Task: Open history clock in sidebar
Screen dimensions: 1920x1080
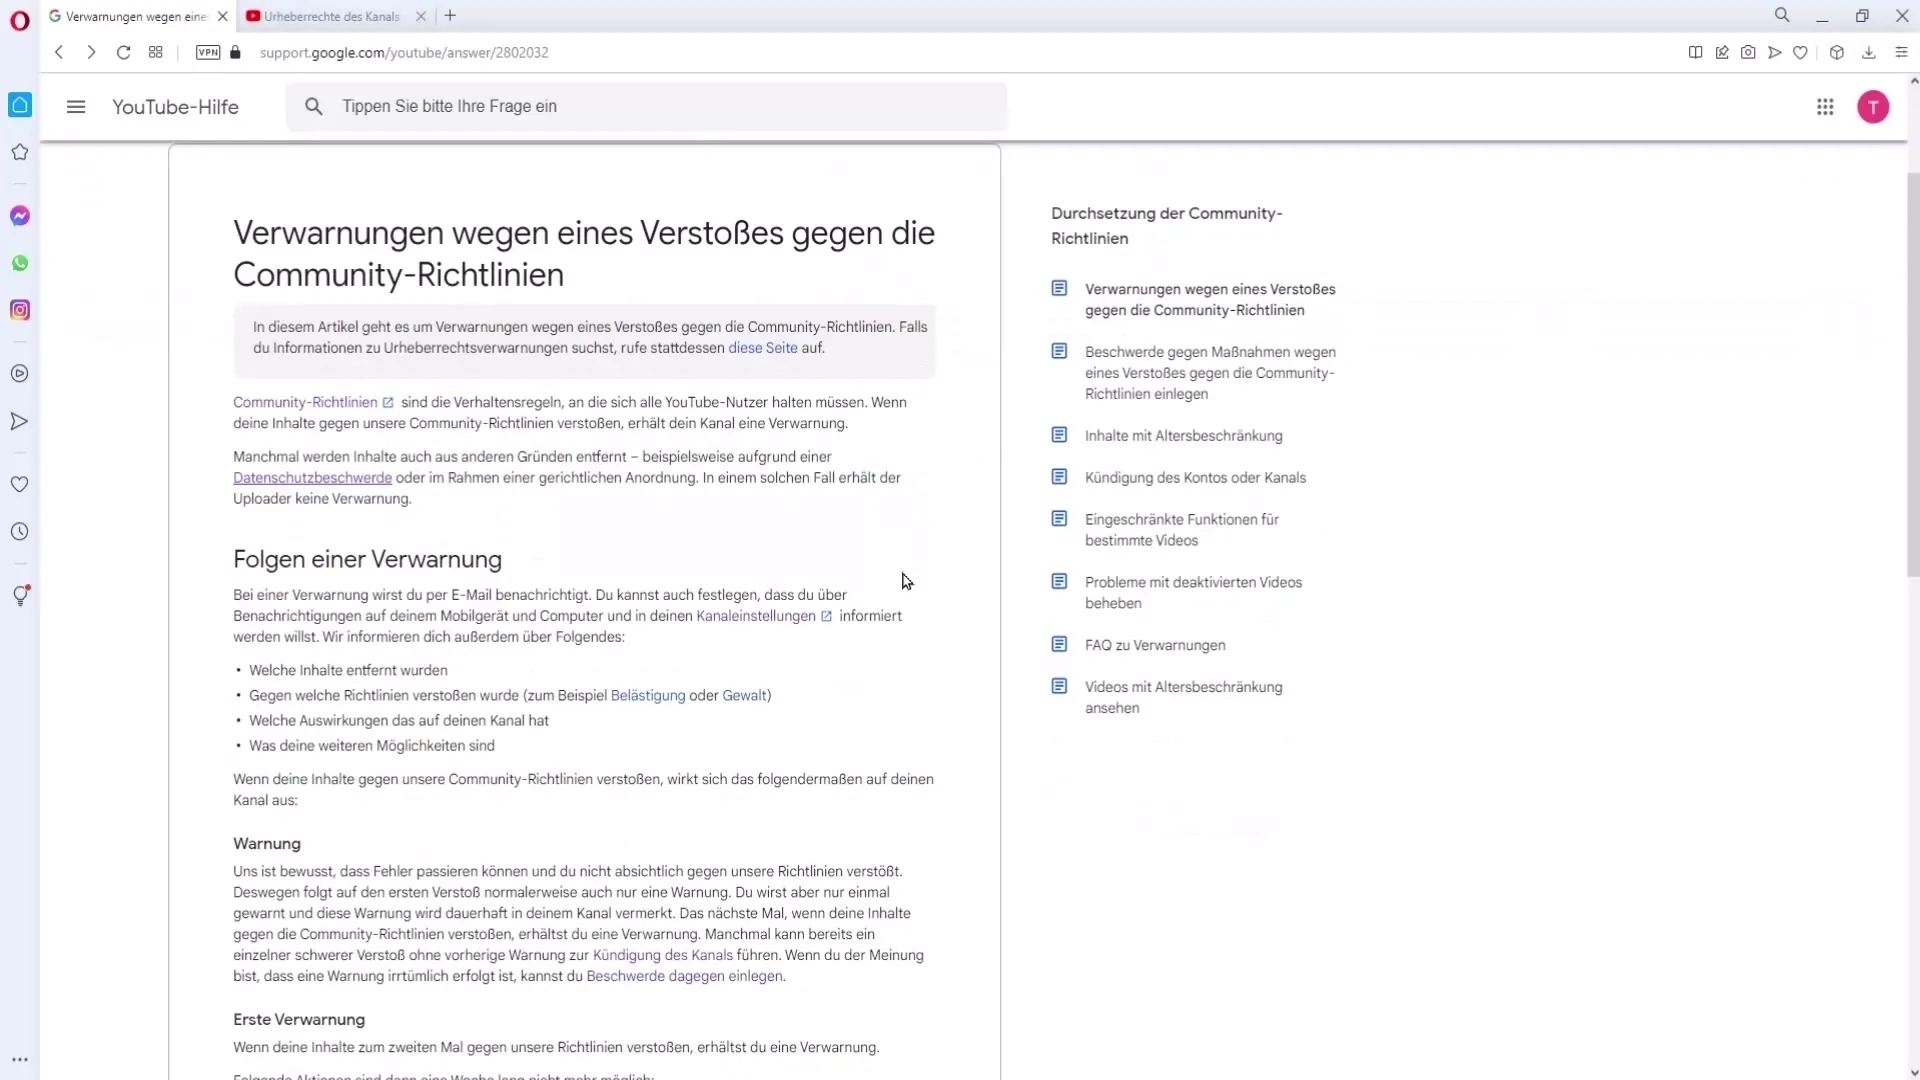Action: point(20,532)
